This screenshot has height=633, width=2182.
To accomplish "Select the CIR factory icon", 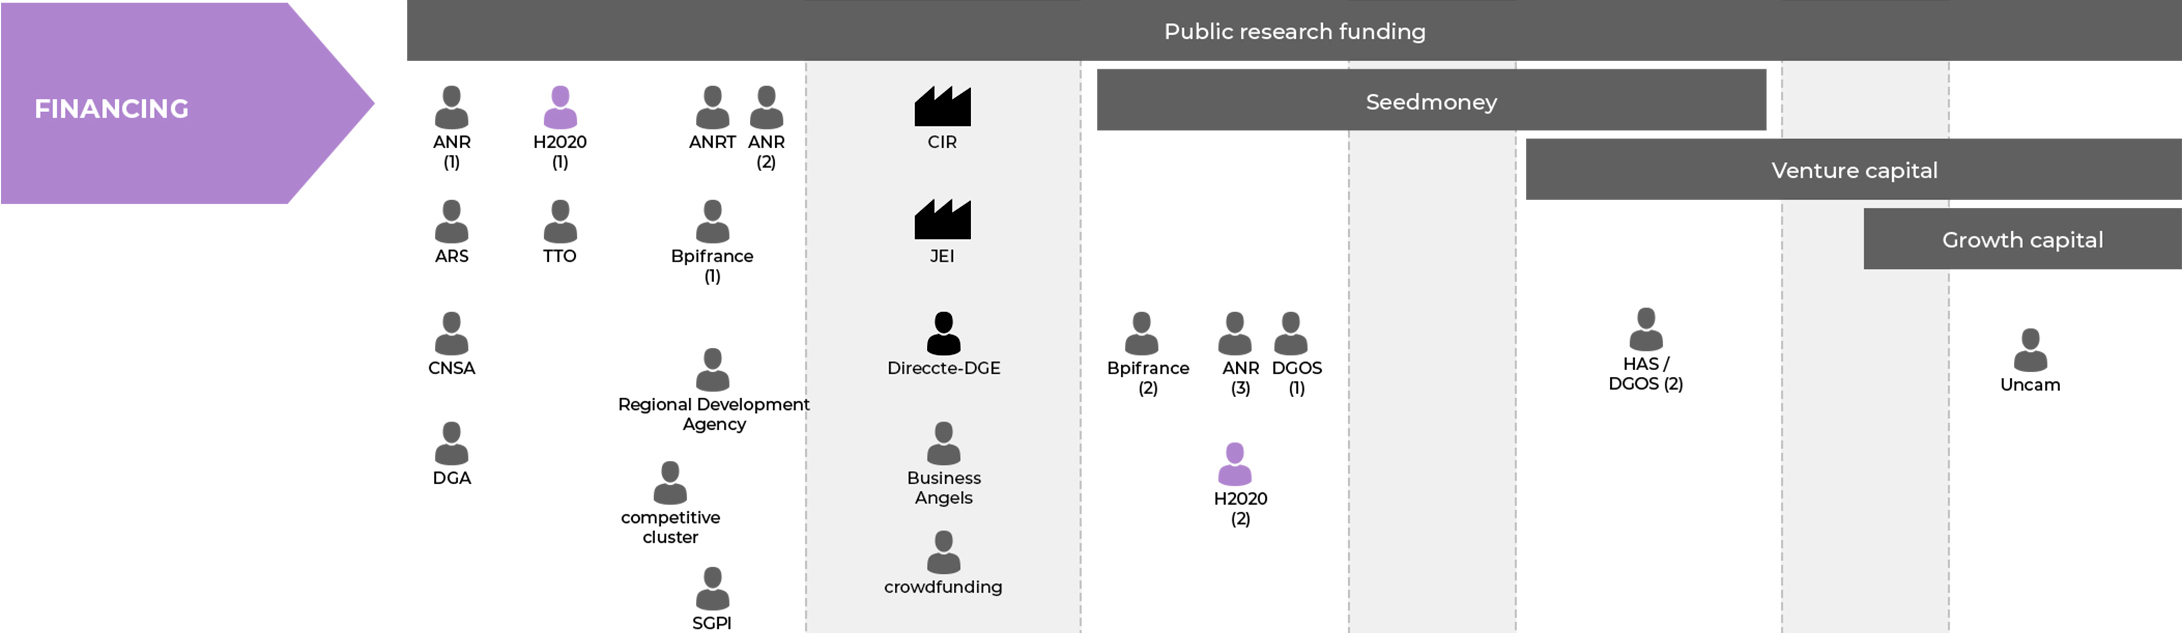I will coord(942,106).
